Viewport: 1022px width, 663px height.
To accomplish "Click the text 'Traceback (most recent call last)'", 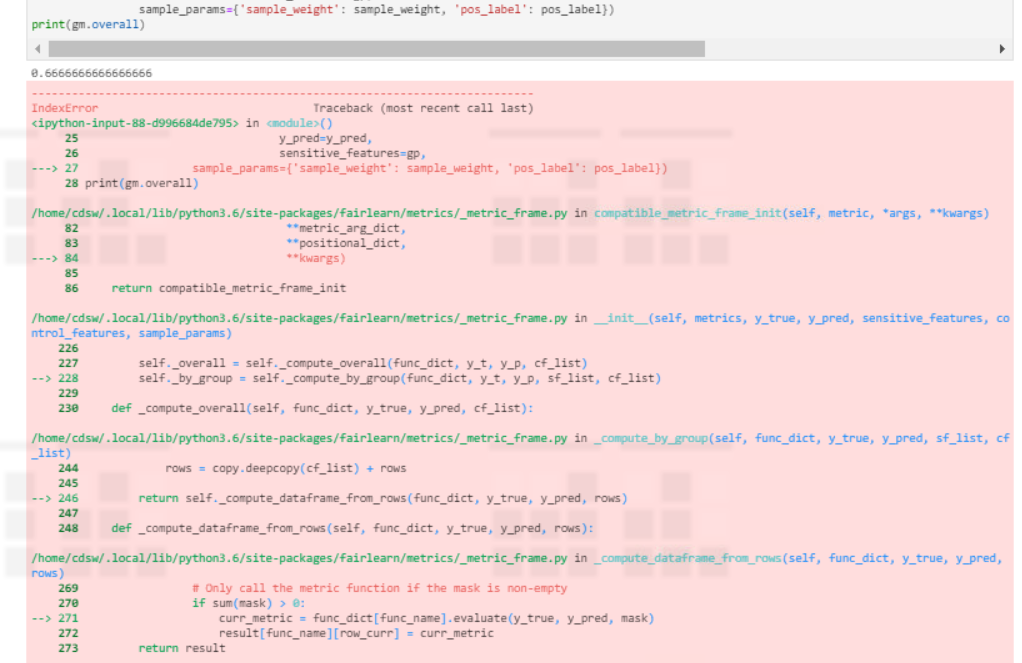I will [423, 108].
